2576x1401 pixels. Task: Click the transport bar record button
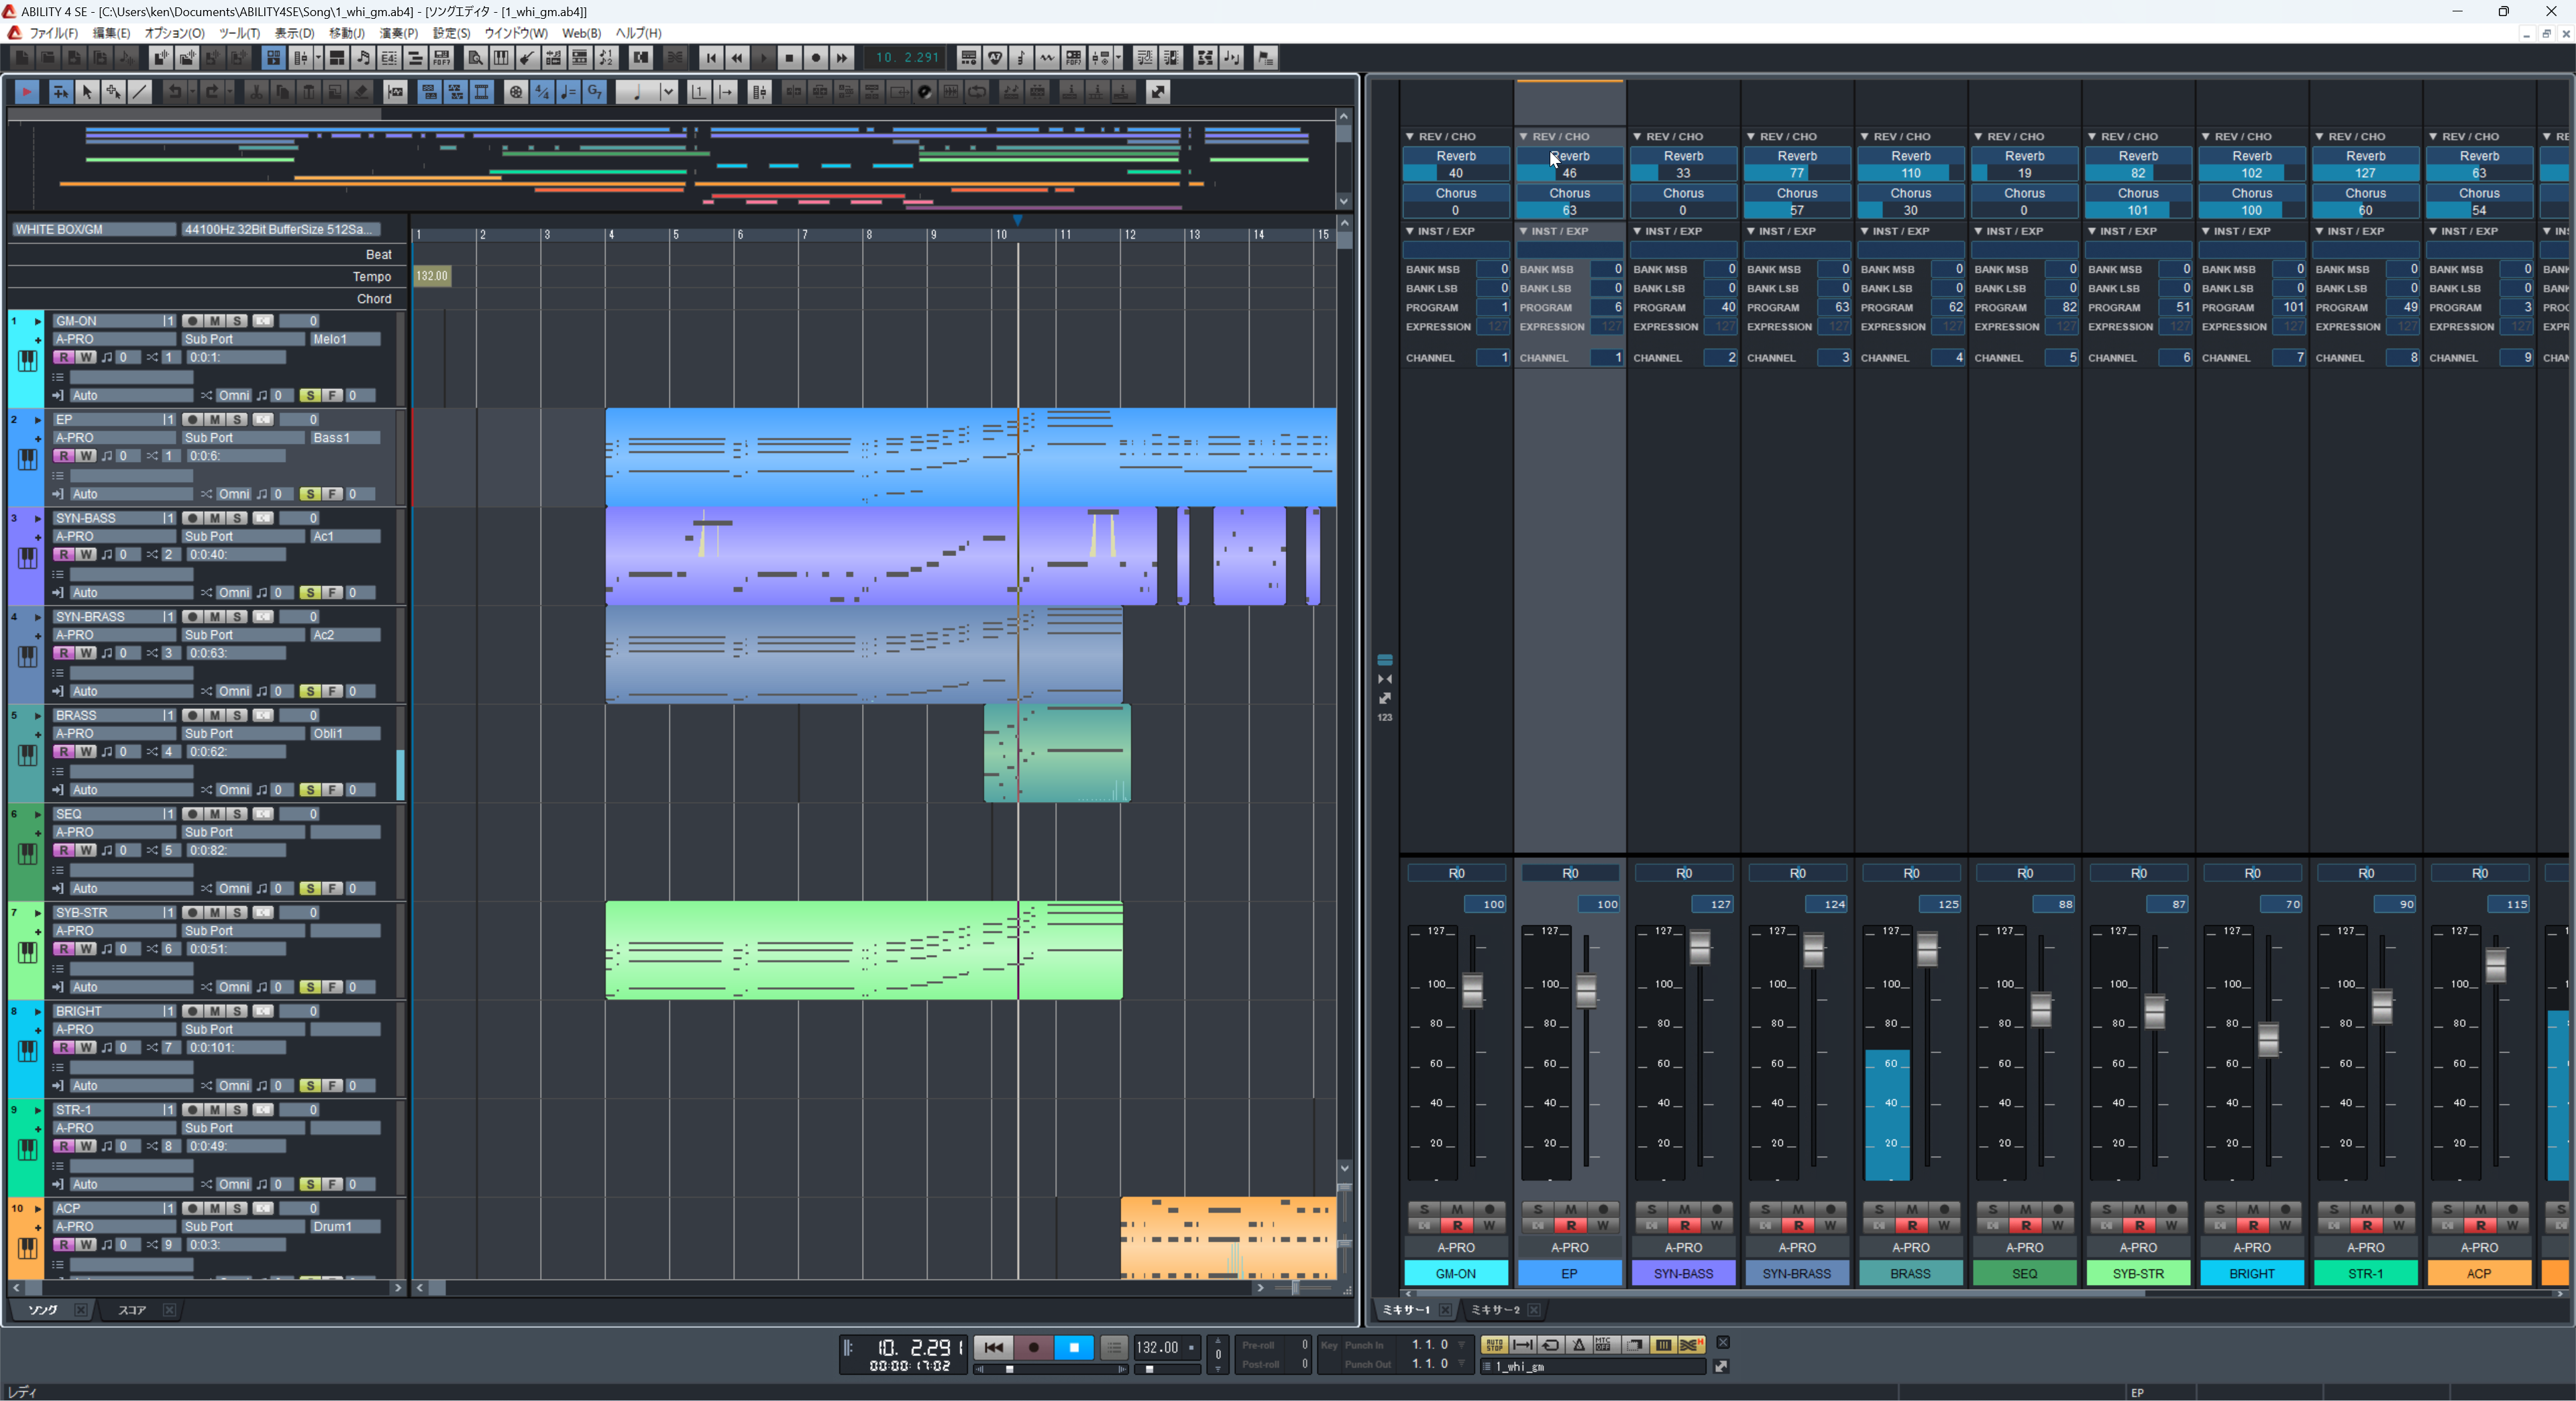[1034, 1347]
